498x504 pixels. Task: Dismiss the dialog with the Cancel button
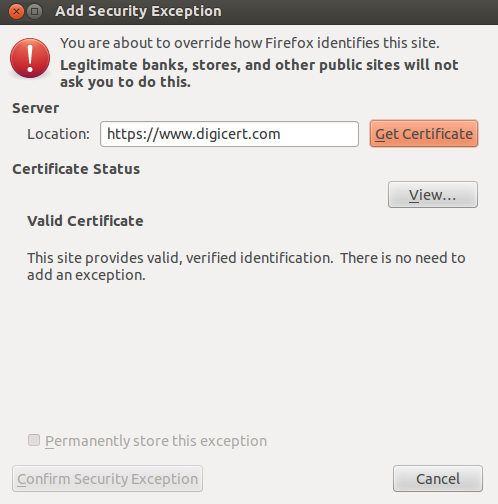coord(438,479)
